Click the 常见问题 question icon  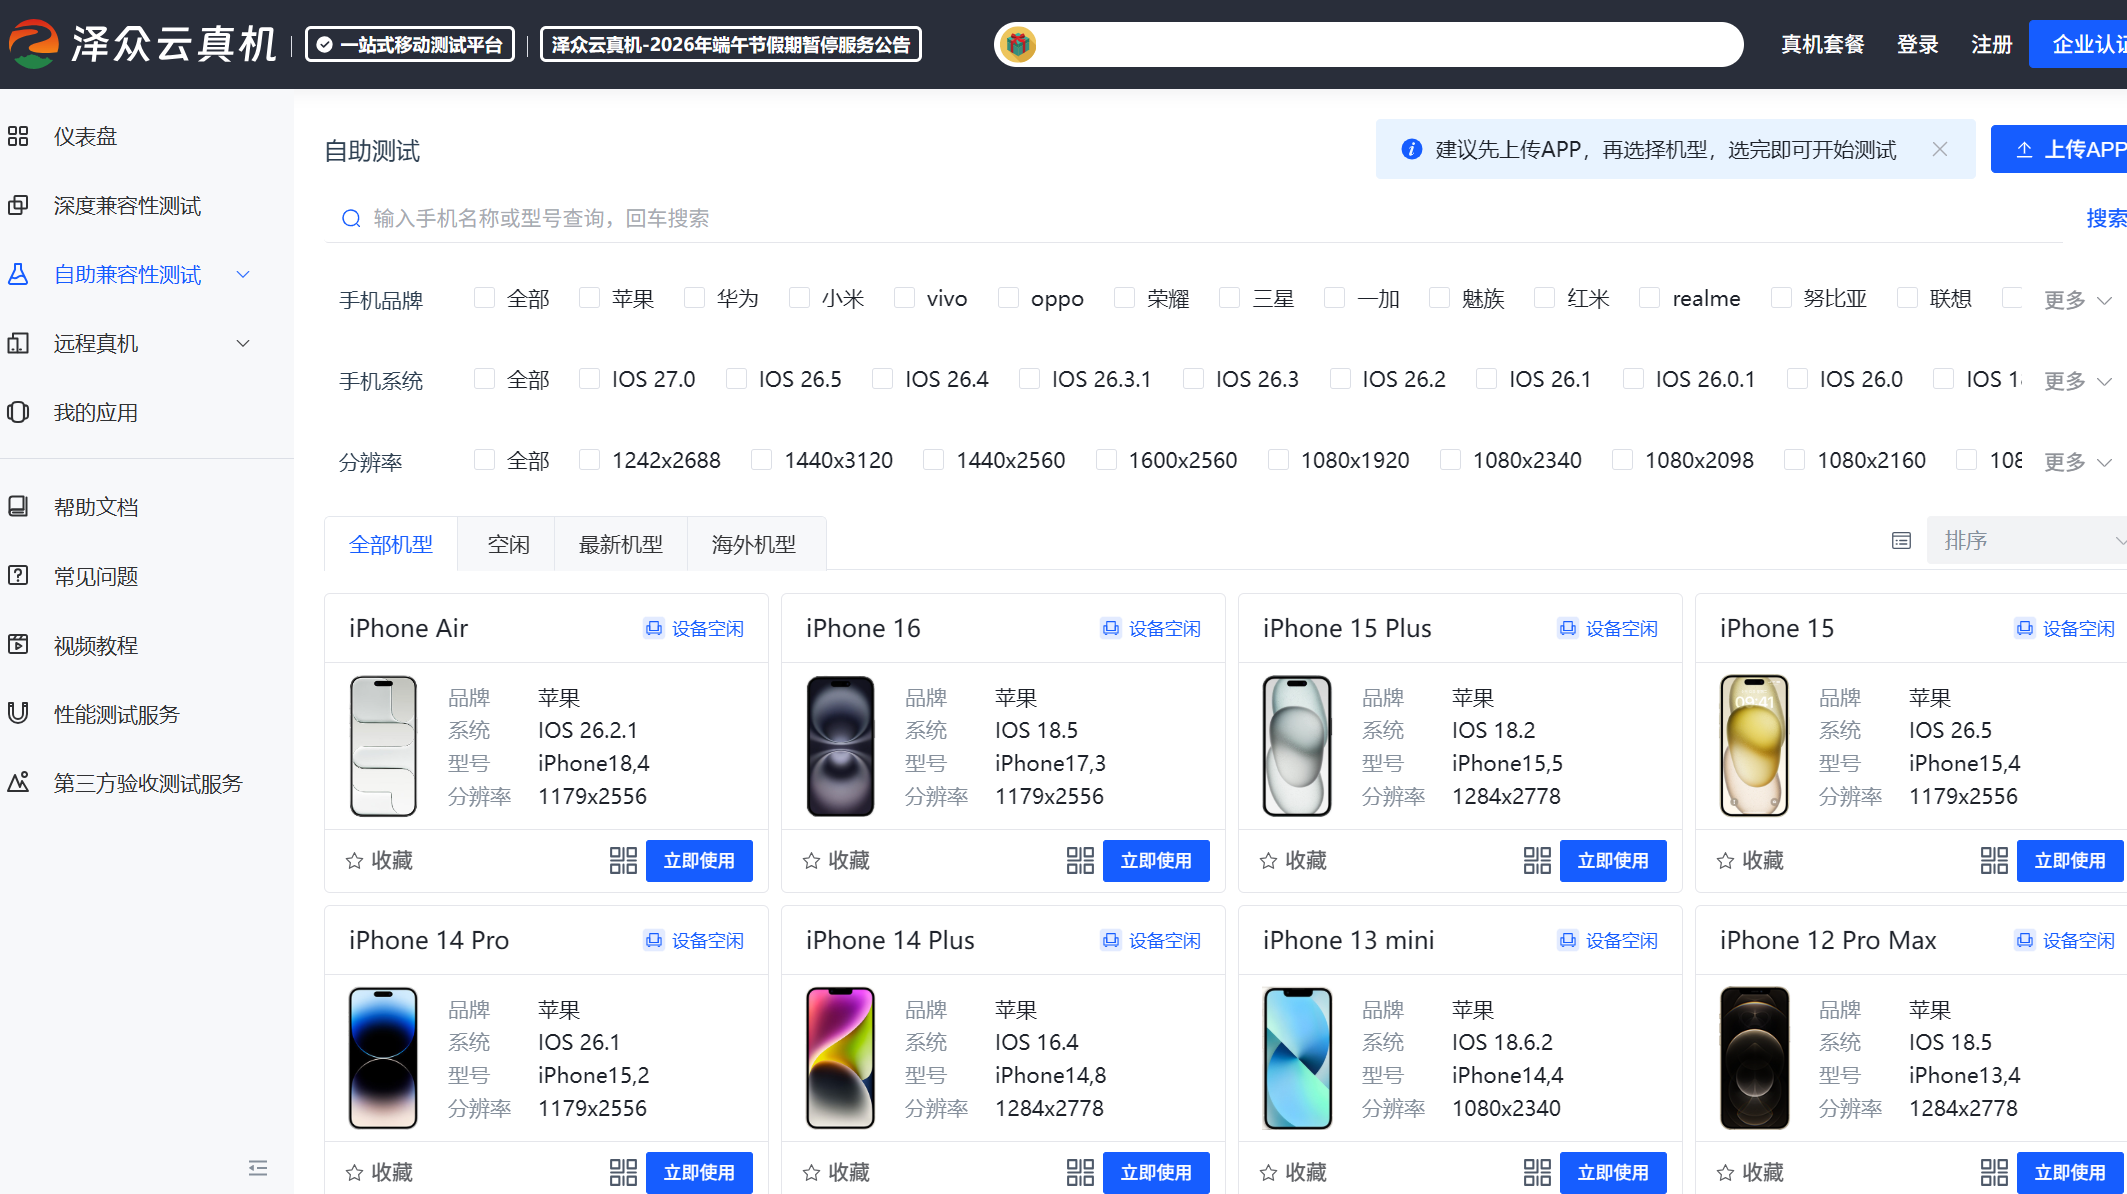[x=18, y=575]
